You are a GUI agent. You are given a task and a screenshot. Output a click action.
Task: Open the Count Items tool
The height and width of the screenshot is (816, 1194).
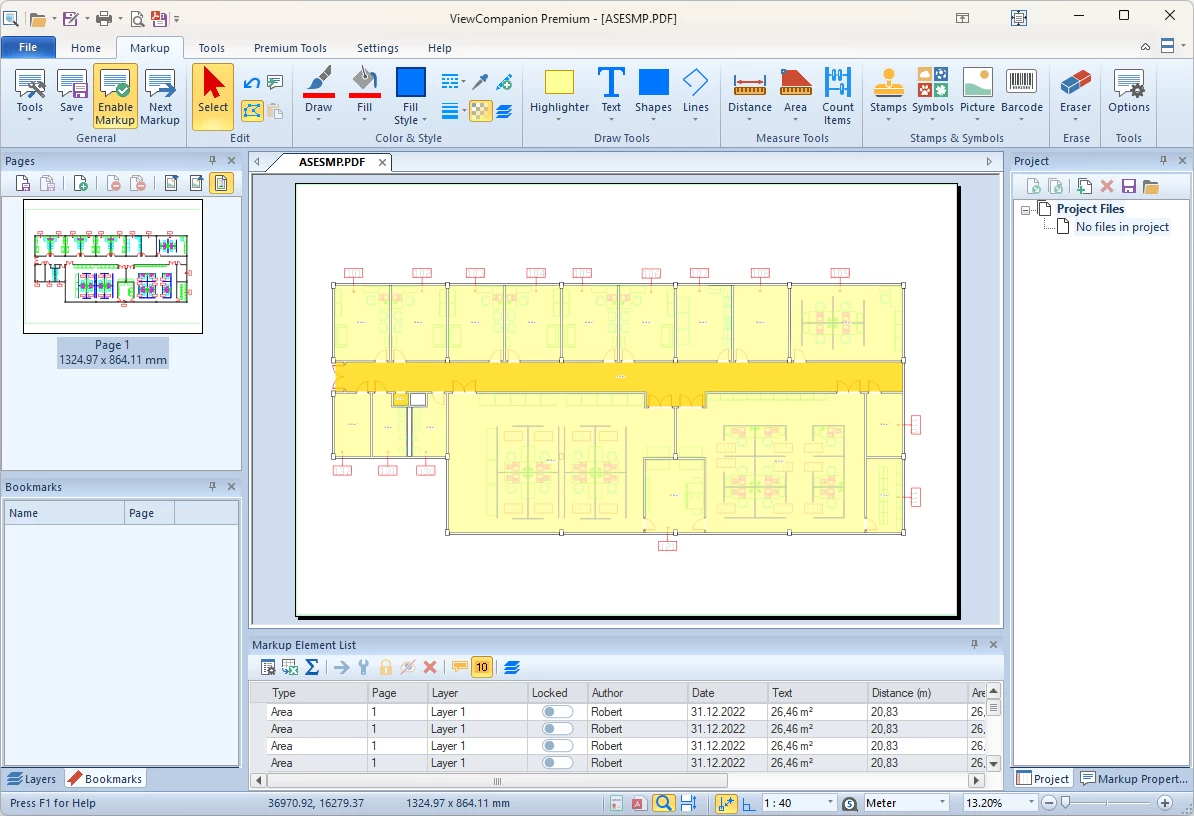coord(838,97)
